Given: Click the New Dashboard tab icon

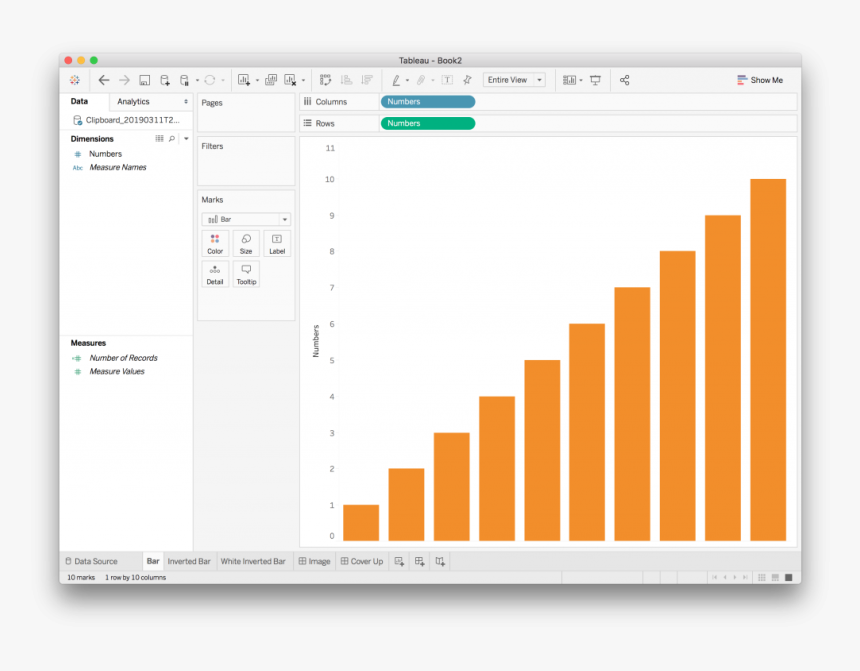Looking at the screenshot, I should point(420,561).
